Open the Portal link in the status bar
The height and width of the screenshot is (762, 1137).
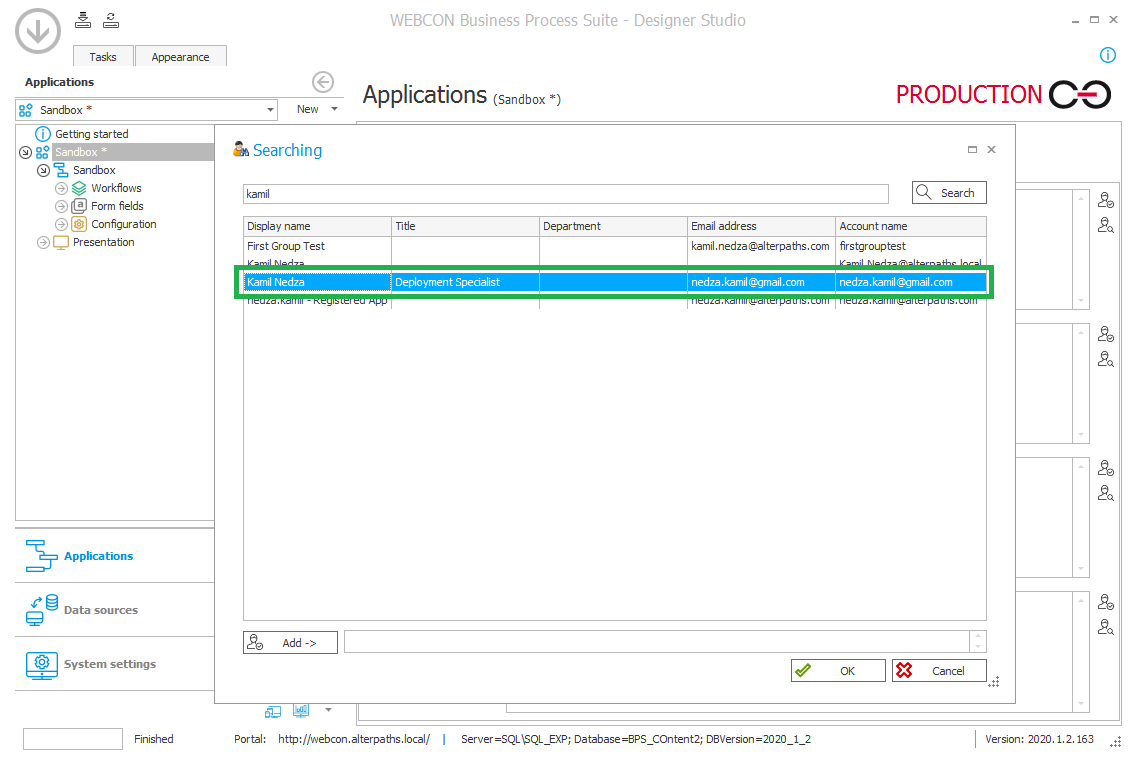pyautogui.click(x=353, y=739)
